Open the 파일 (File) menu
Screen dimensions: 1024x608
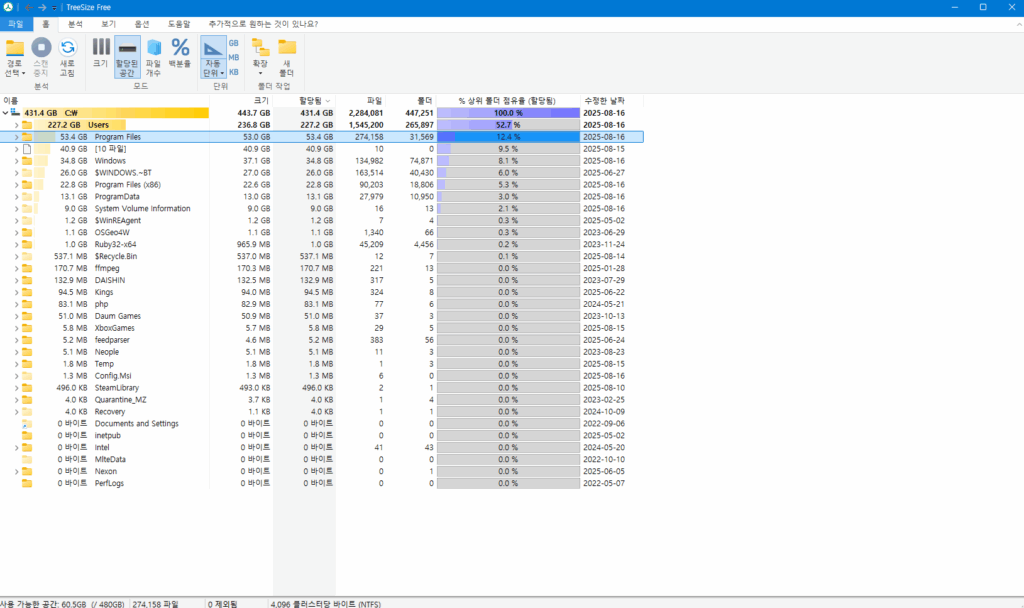click(x=16, y=24)
